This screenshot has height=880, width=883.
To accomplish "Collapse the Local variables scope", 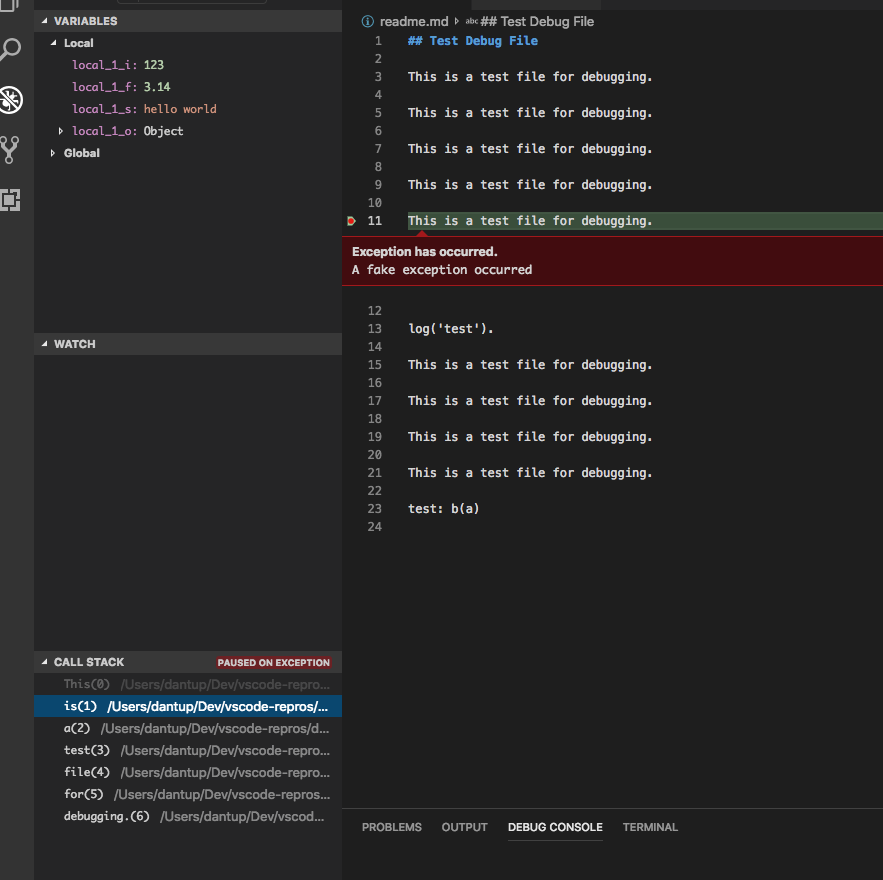I will (52, 42).
